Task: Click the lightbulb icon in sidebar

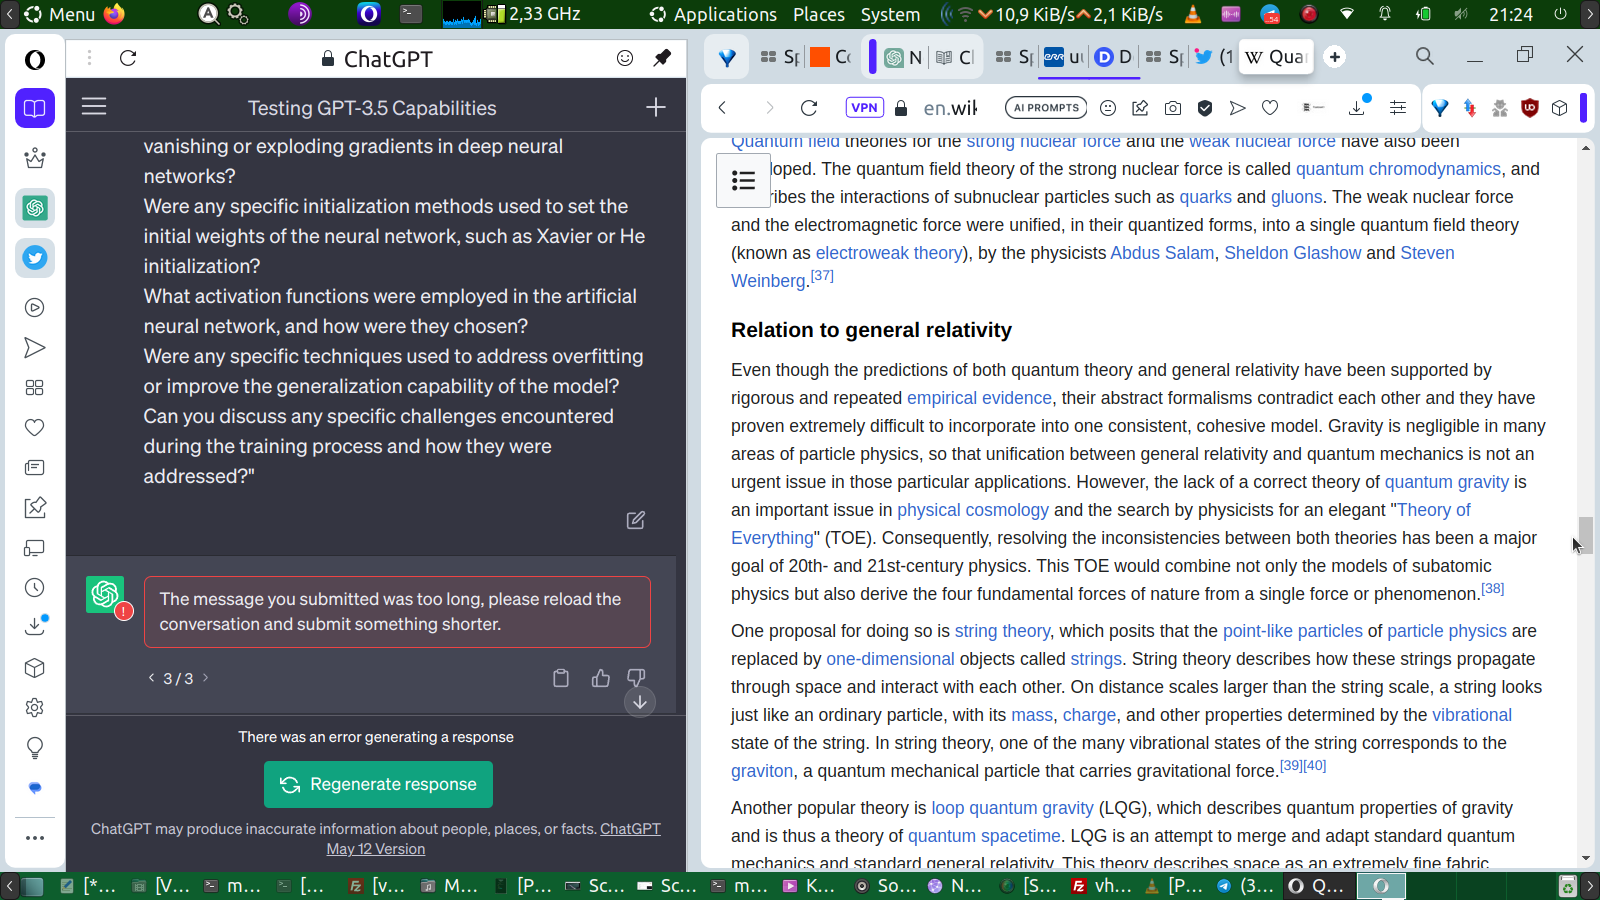Action: pyautogui.click(x=35, y=748)
